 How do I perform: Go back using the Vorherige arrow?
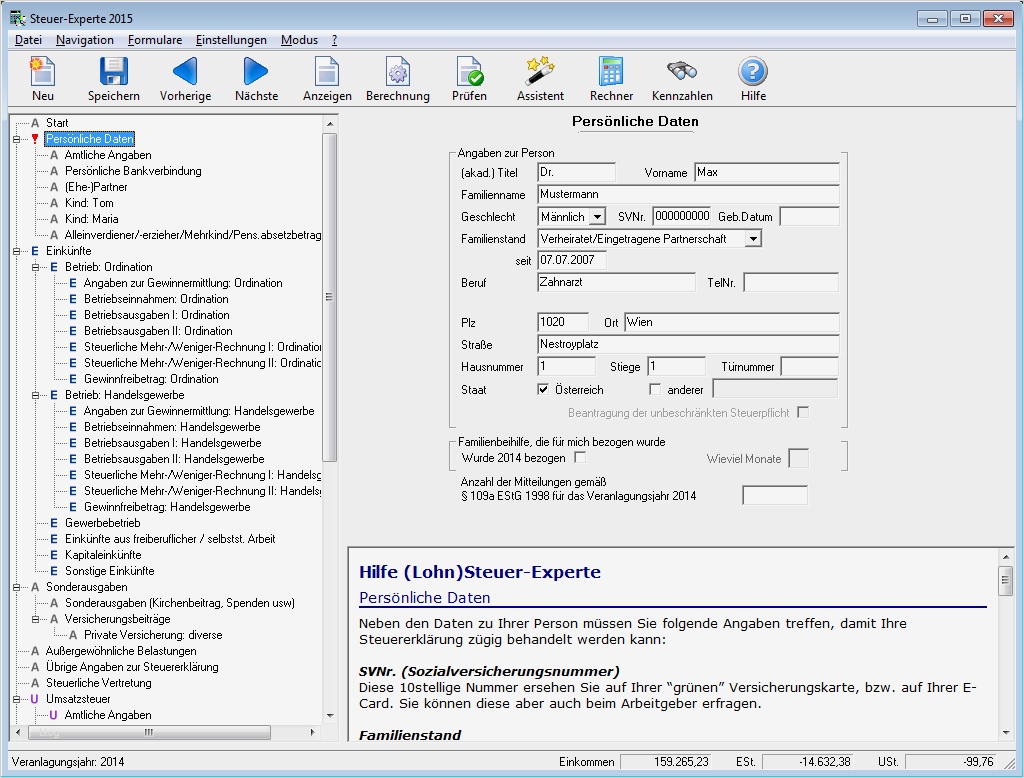(185, 73)
